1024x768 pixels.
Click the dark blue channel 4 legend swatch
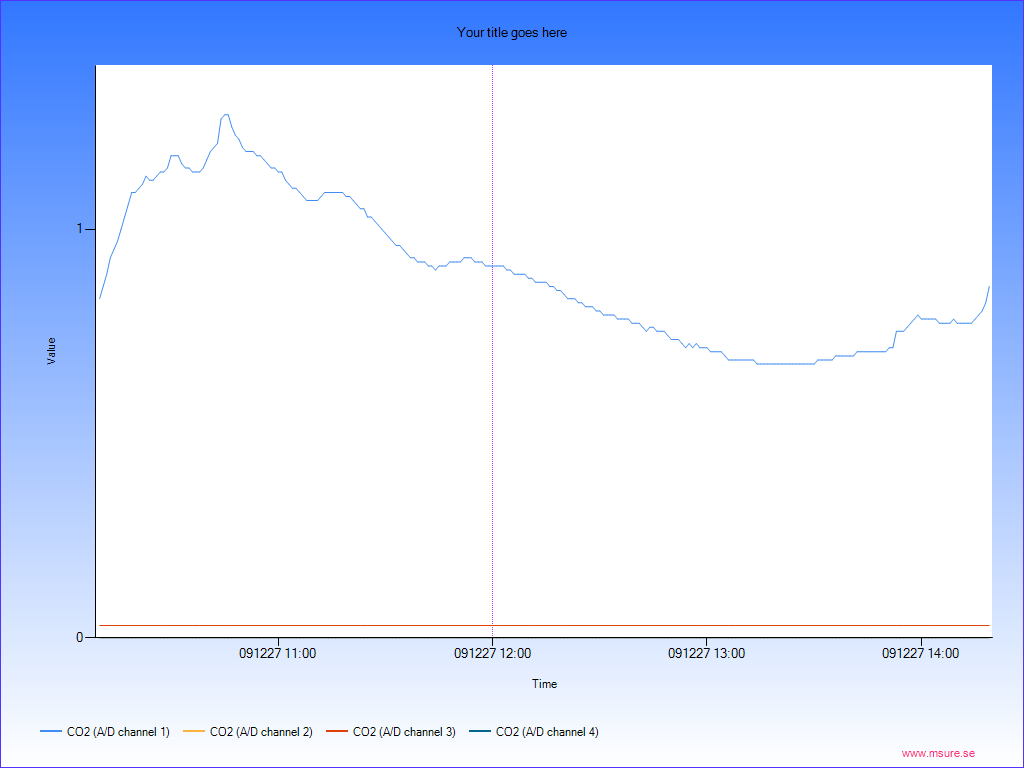(480, 732)
